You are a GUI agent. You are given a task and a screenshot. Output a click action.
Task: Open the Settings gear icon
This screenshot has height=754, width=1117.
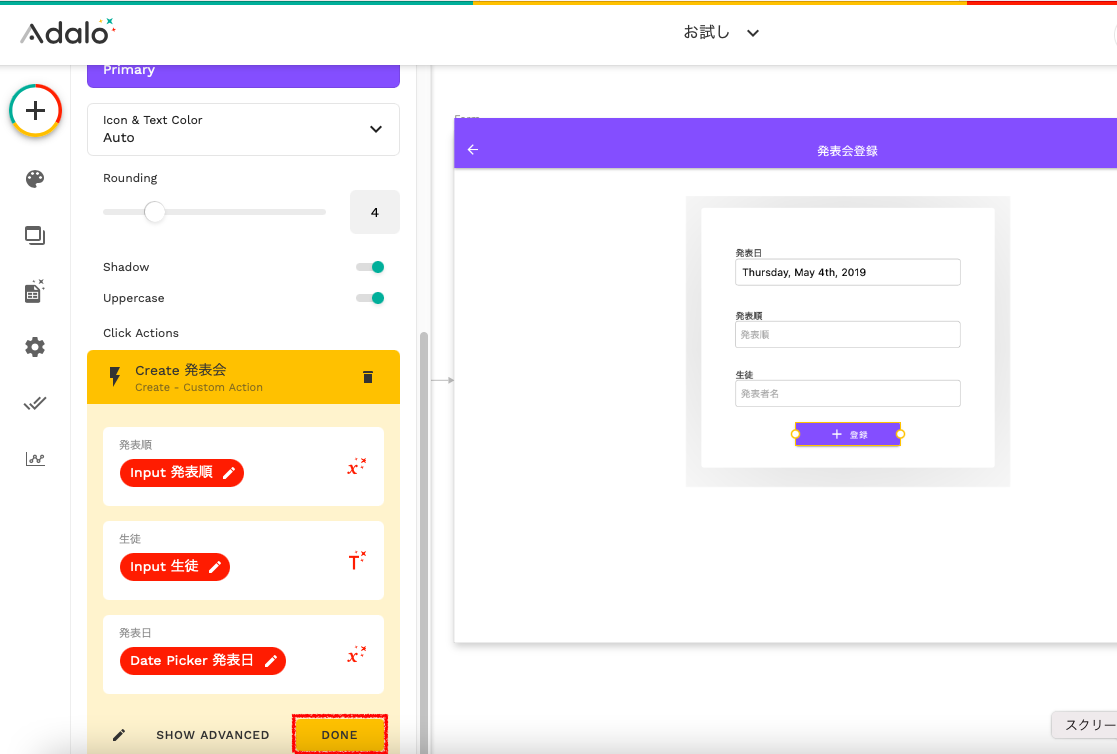pyautogui.click(x=35, y=347)
